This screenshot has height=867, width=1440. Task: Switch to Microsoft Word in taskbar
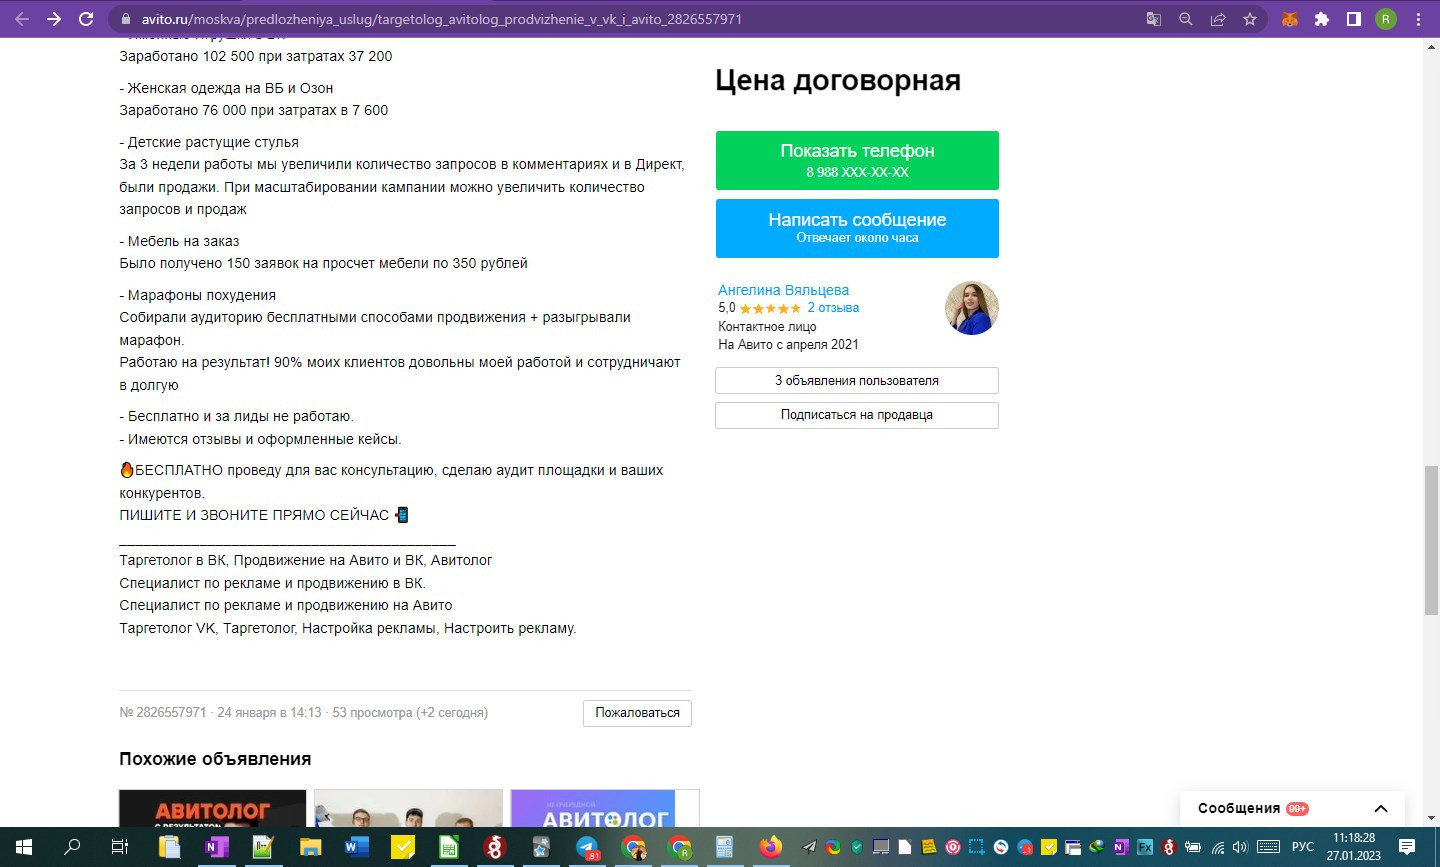click(356, 847)
